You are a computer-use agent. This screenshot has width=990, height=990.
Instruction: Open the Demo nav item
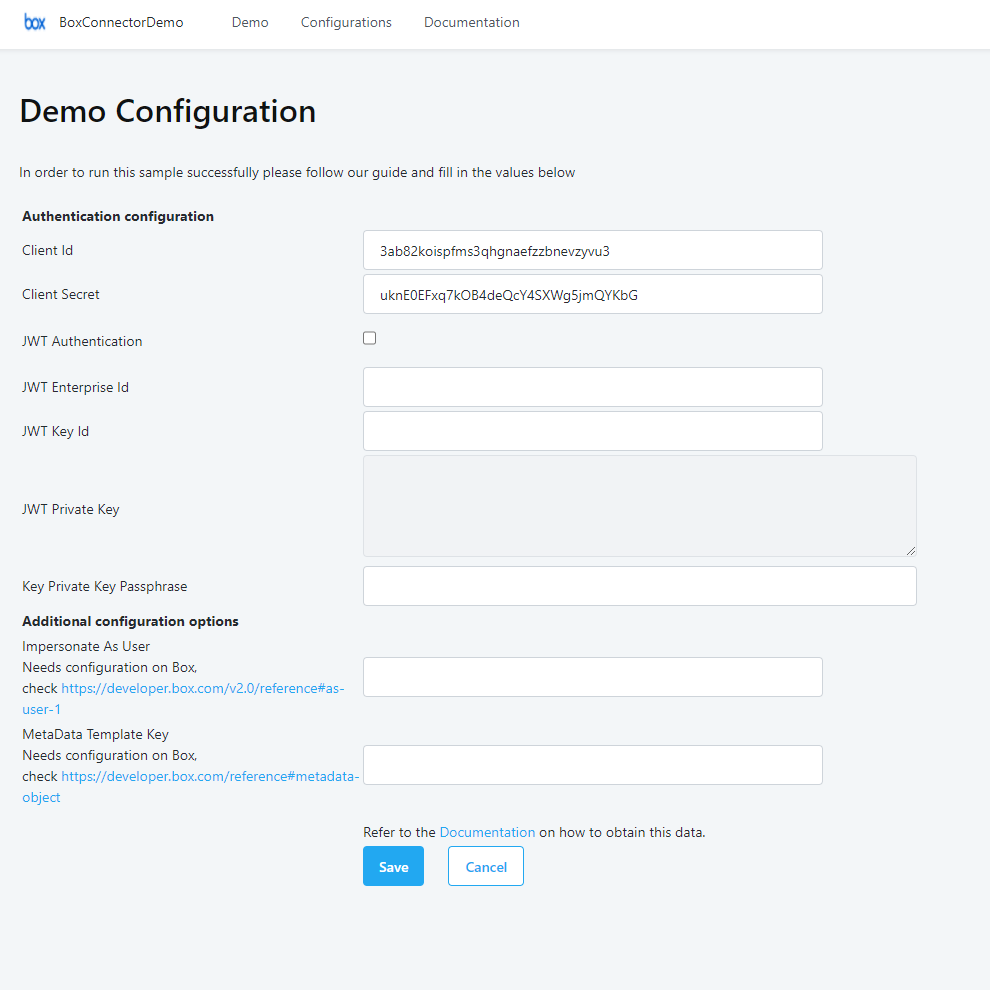pos(250,22)
